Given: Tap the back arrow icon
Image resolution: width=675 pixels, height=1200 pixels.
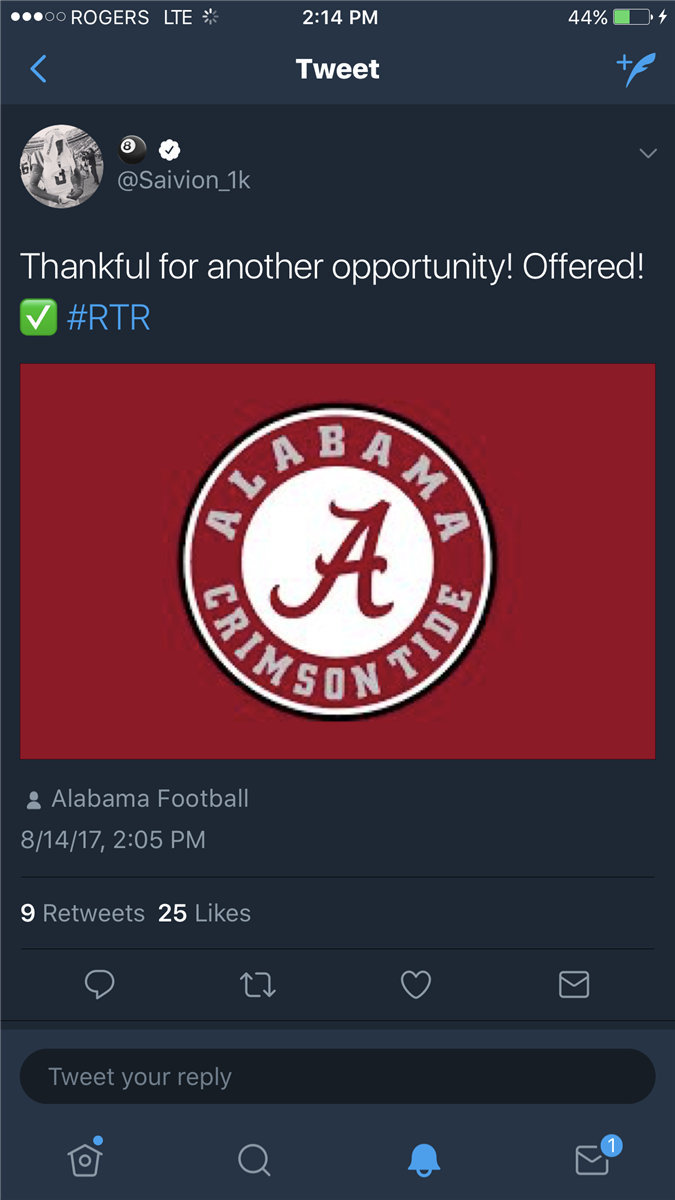Looking at the screenshot, I should pos(39,69).
